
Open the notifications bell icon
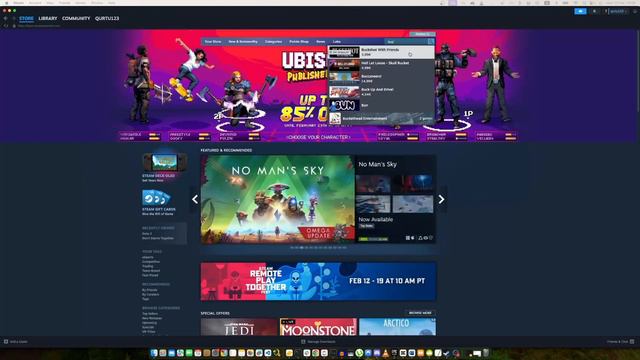[x=594, y=11]
